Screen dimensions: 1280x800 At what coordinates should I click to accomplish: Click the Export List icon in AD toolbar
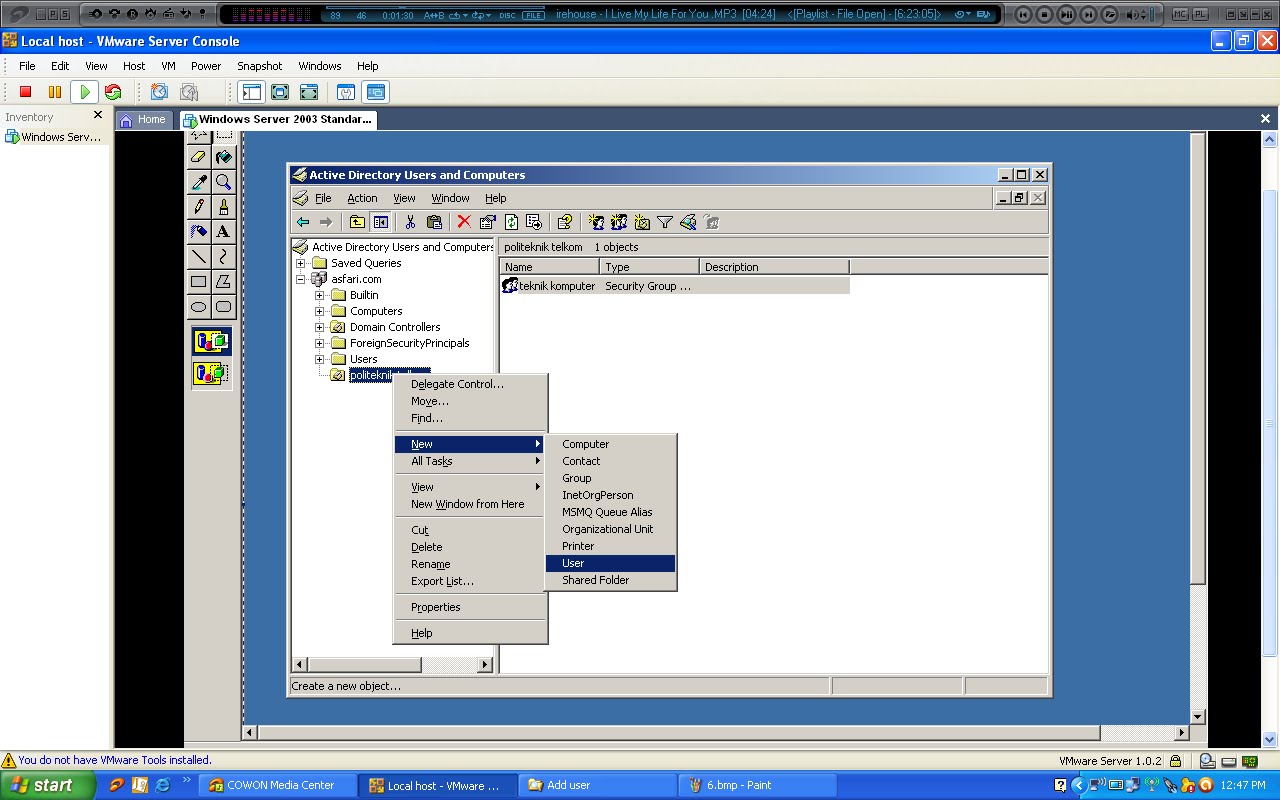pyautogui.click(x=534, y=222)
